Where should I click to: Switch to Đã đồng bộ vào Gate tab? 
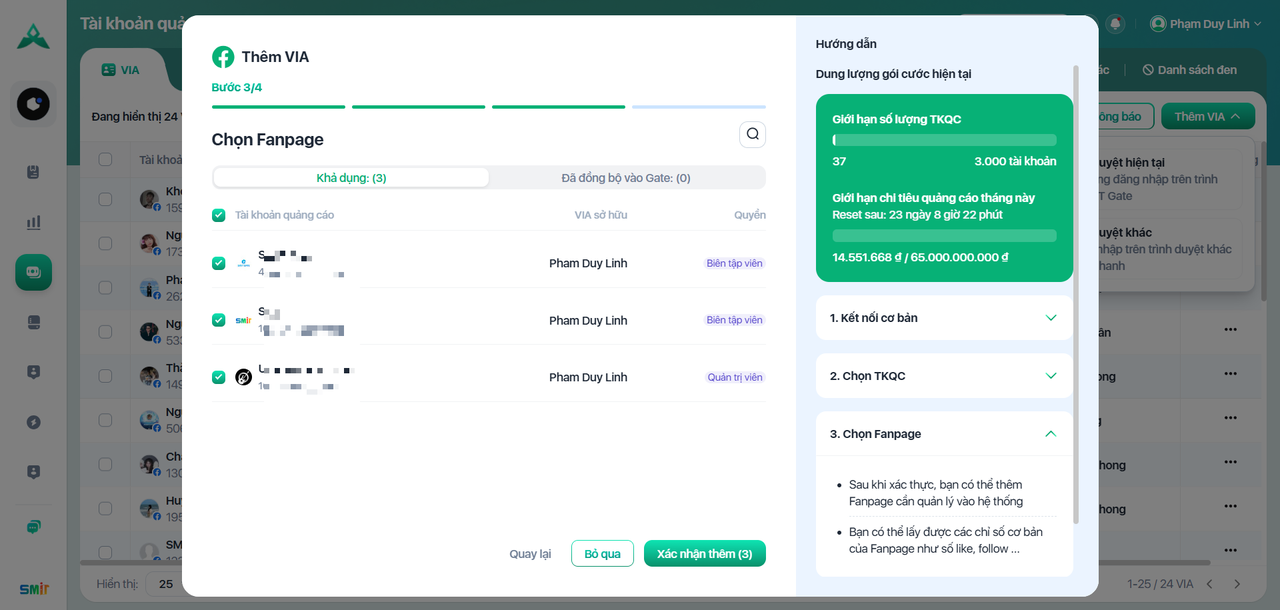click(x=626, y=178)
